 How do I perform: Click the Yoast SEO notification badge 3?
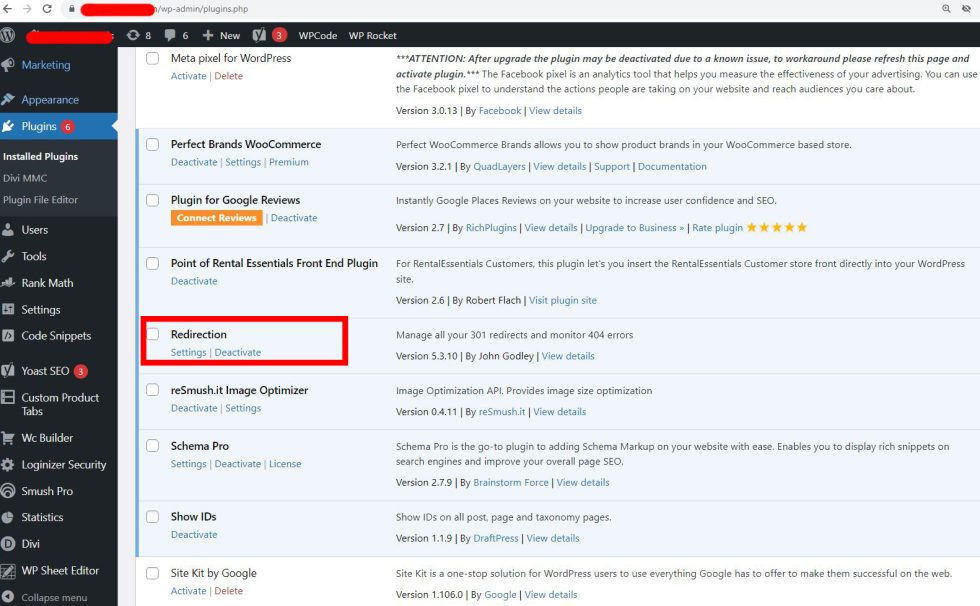coord(81,371)
